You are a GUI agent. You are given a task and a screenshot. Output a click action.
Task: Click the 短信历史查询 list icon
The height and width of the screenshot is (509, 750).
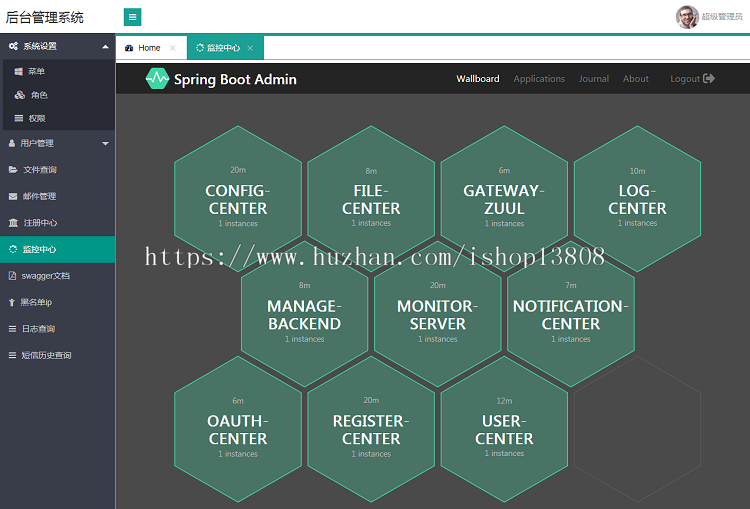(12, 355)
